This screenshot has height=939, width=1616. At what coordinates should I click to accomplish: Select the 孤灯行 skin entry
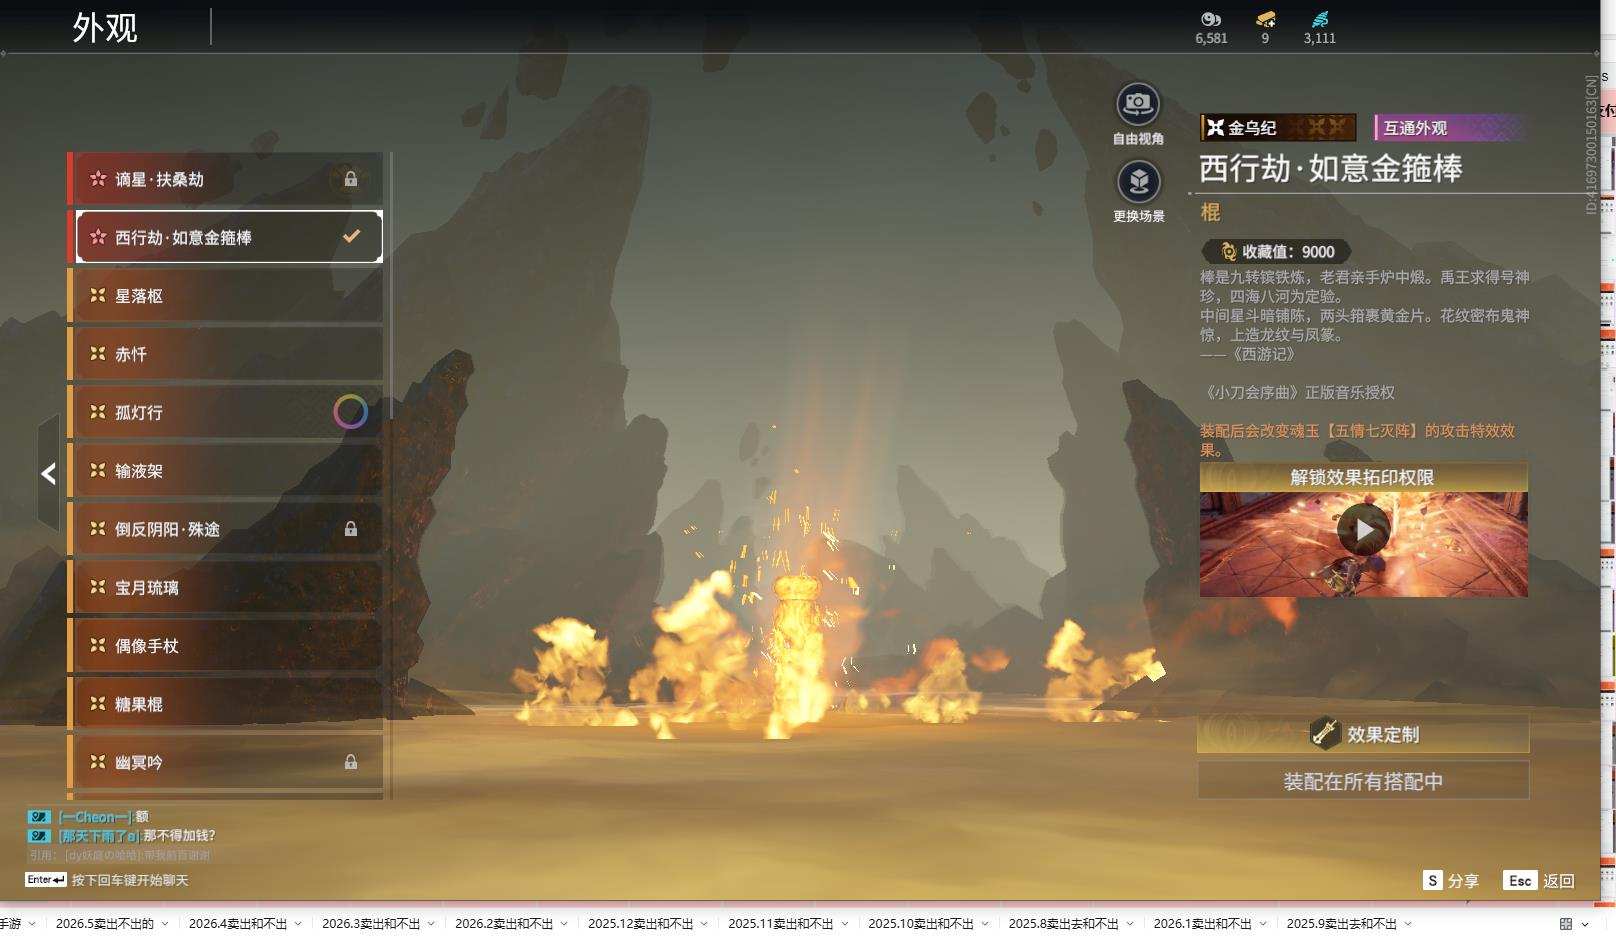tap(226, 412)
